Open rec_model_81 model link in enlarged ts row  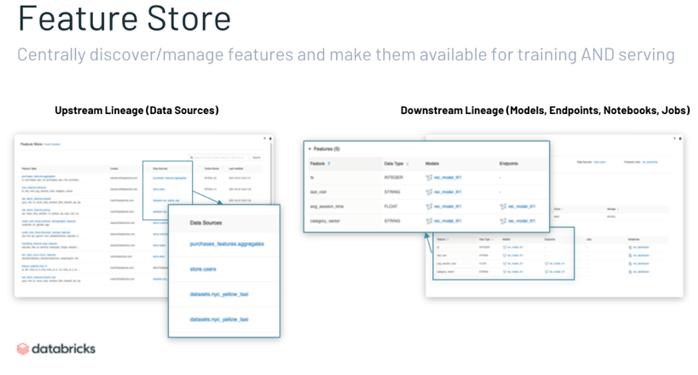447,178
